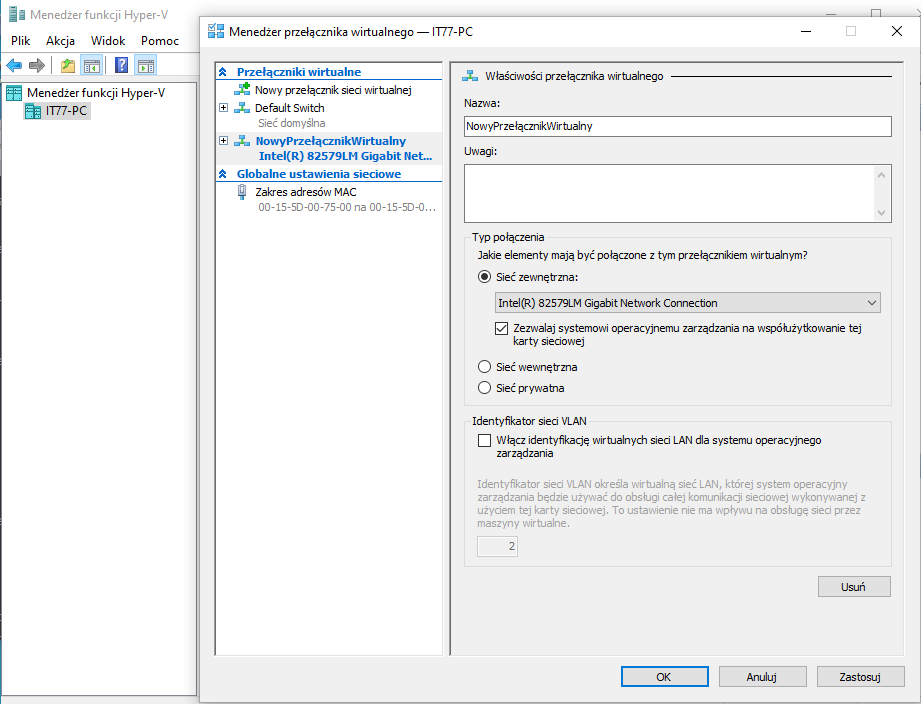Click the blue question mark help icon
The width and height of the screenshot is (921, 704).
click(121, 66)
